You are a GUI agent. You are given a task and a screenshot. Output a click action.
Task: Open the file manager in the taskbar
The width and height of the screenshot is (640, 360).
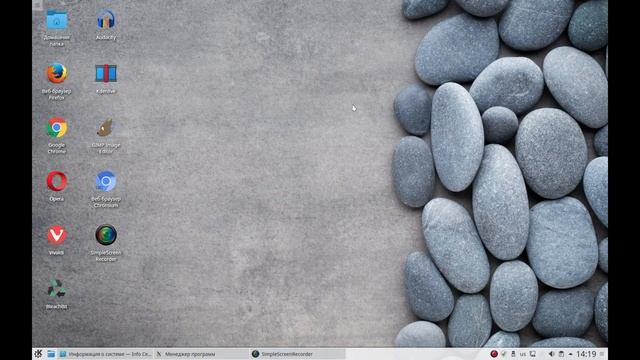coord(51,354)
